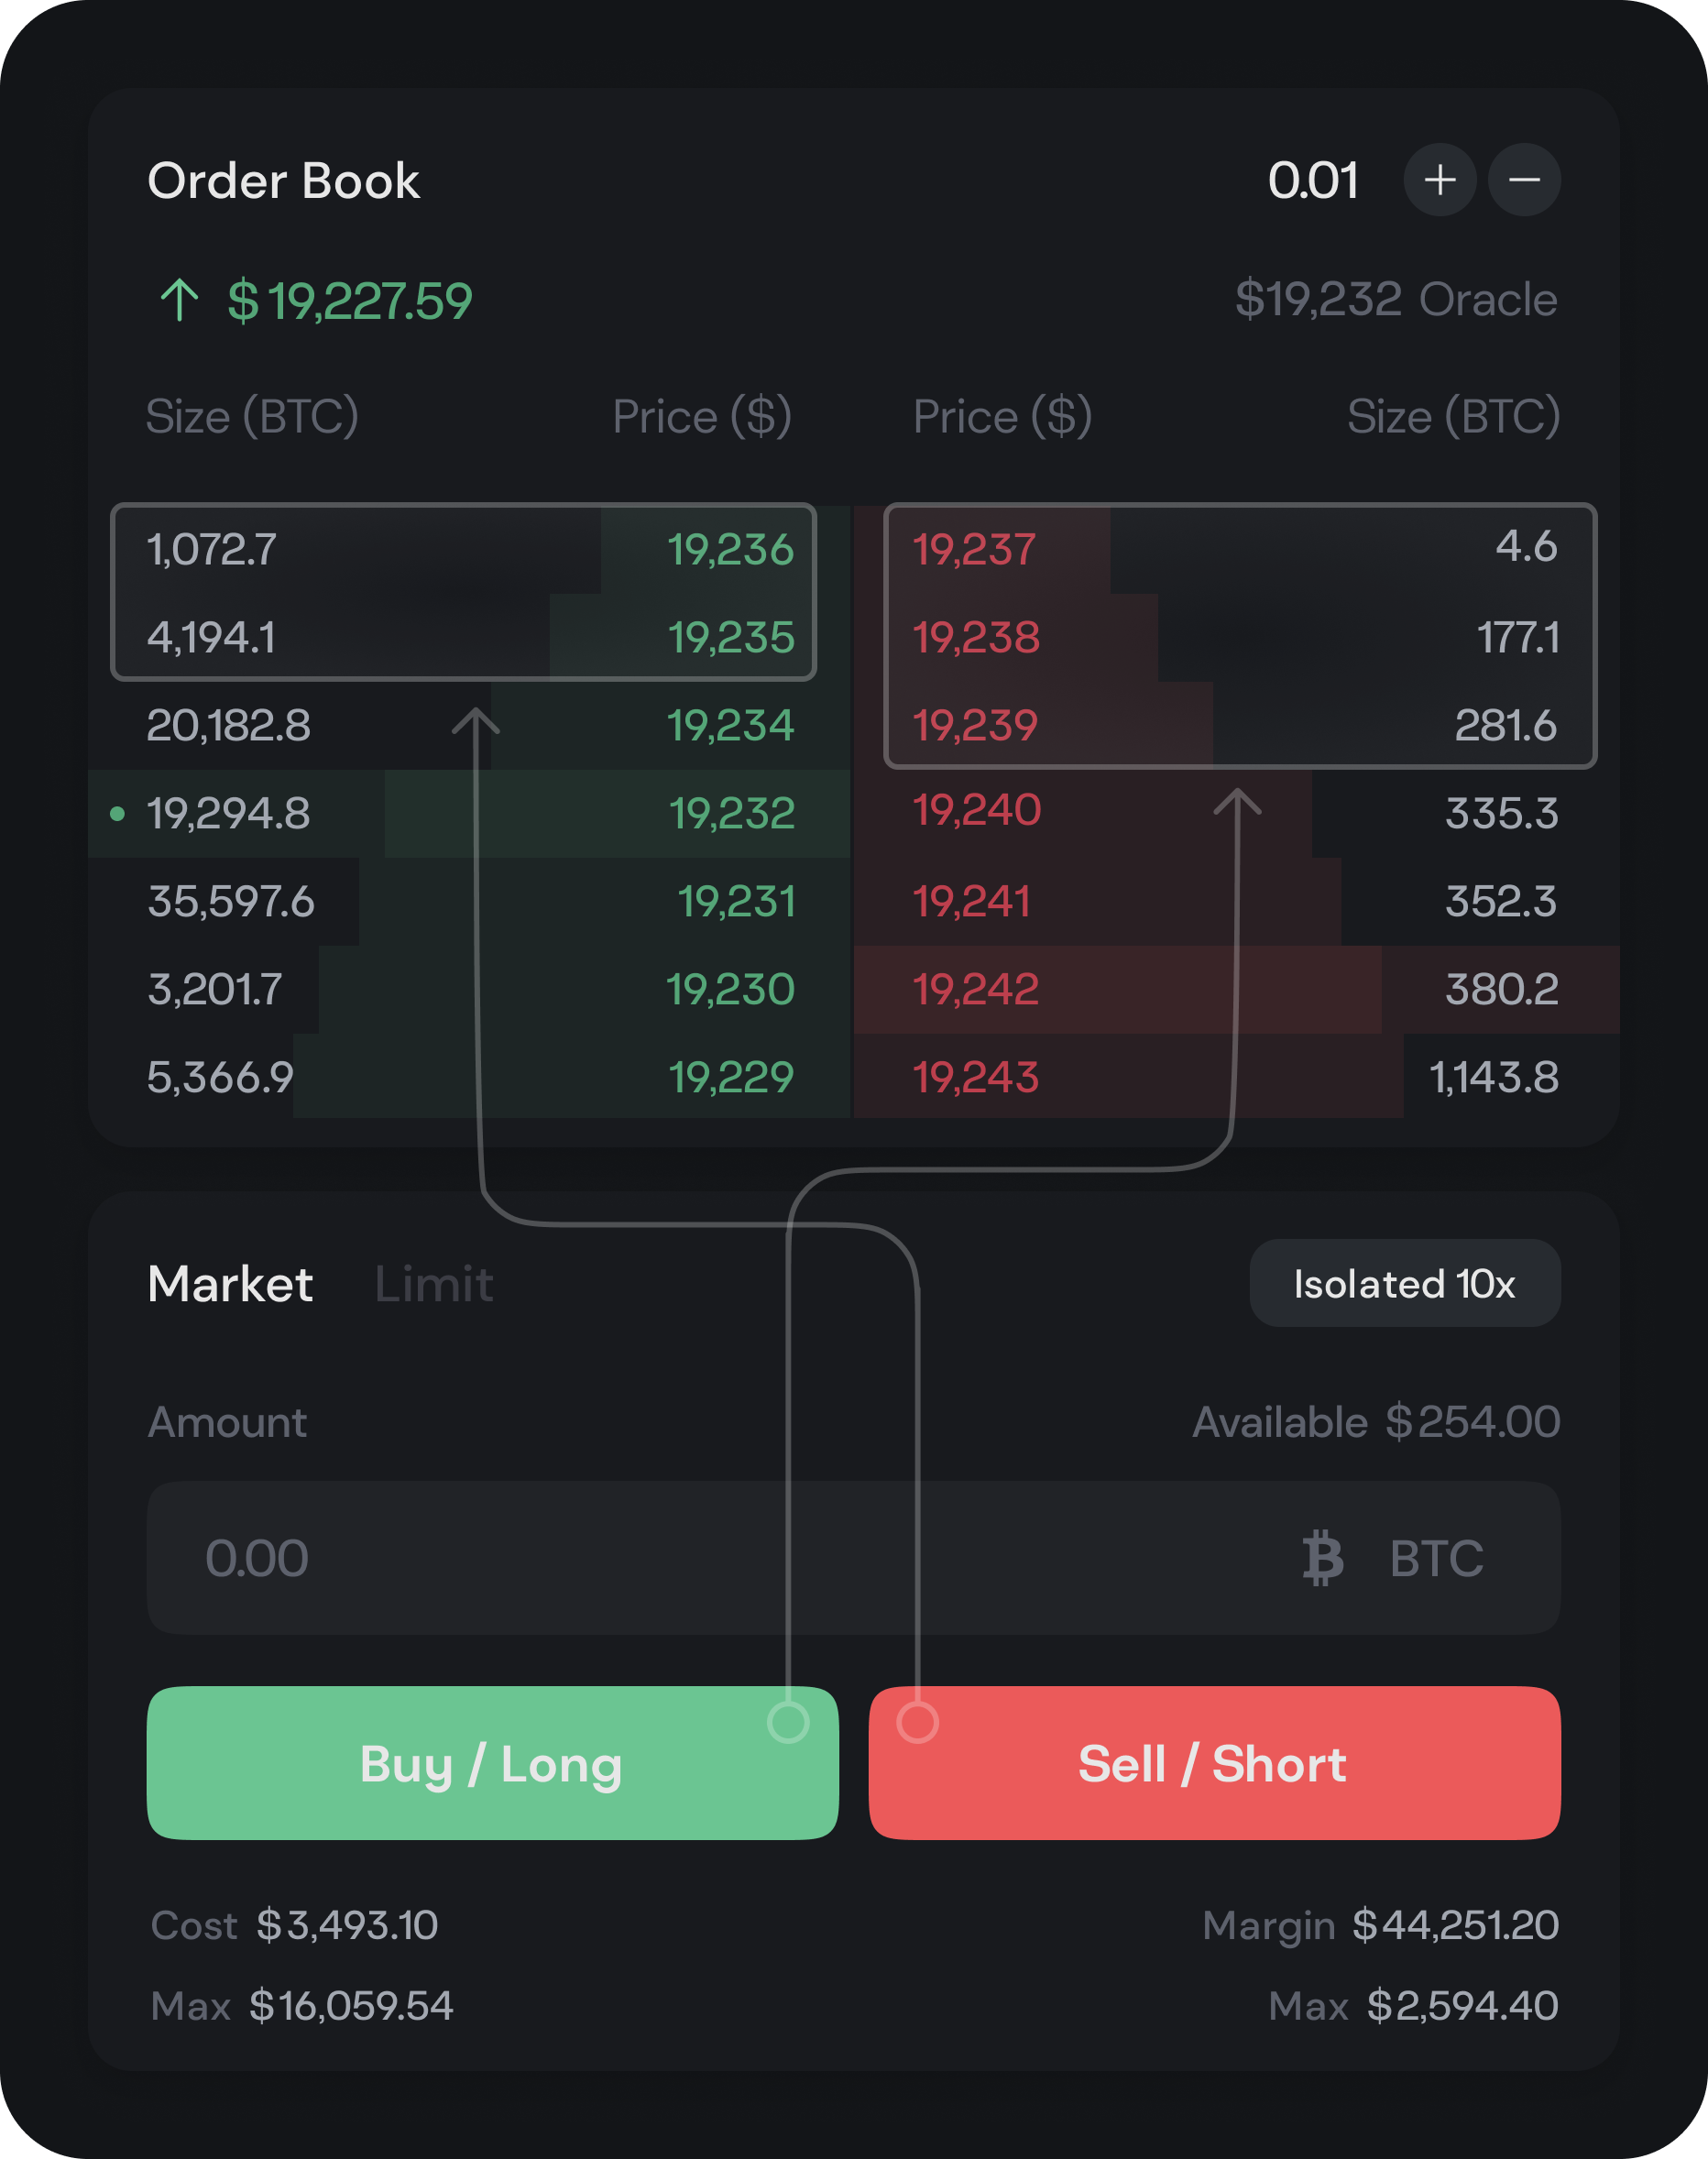Click the 19,232 highlighted bid price
1708x2159 pixels.
coord(732,814)
